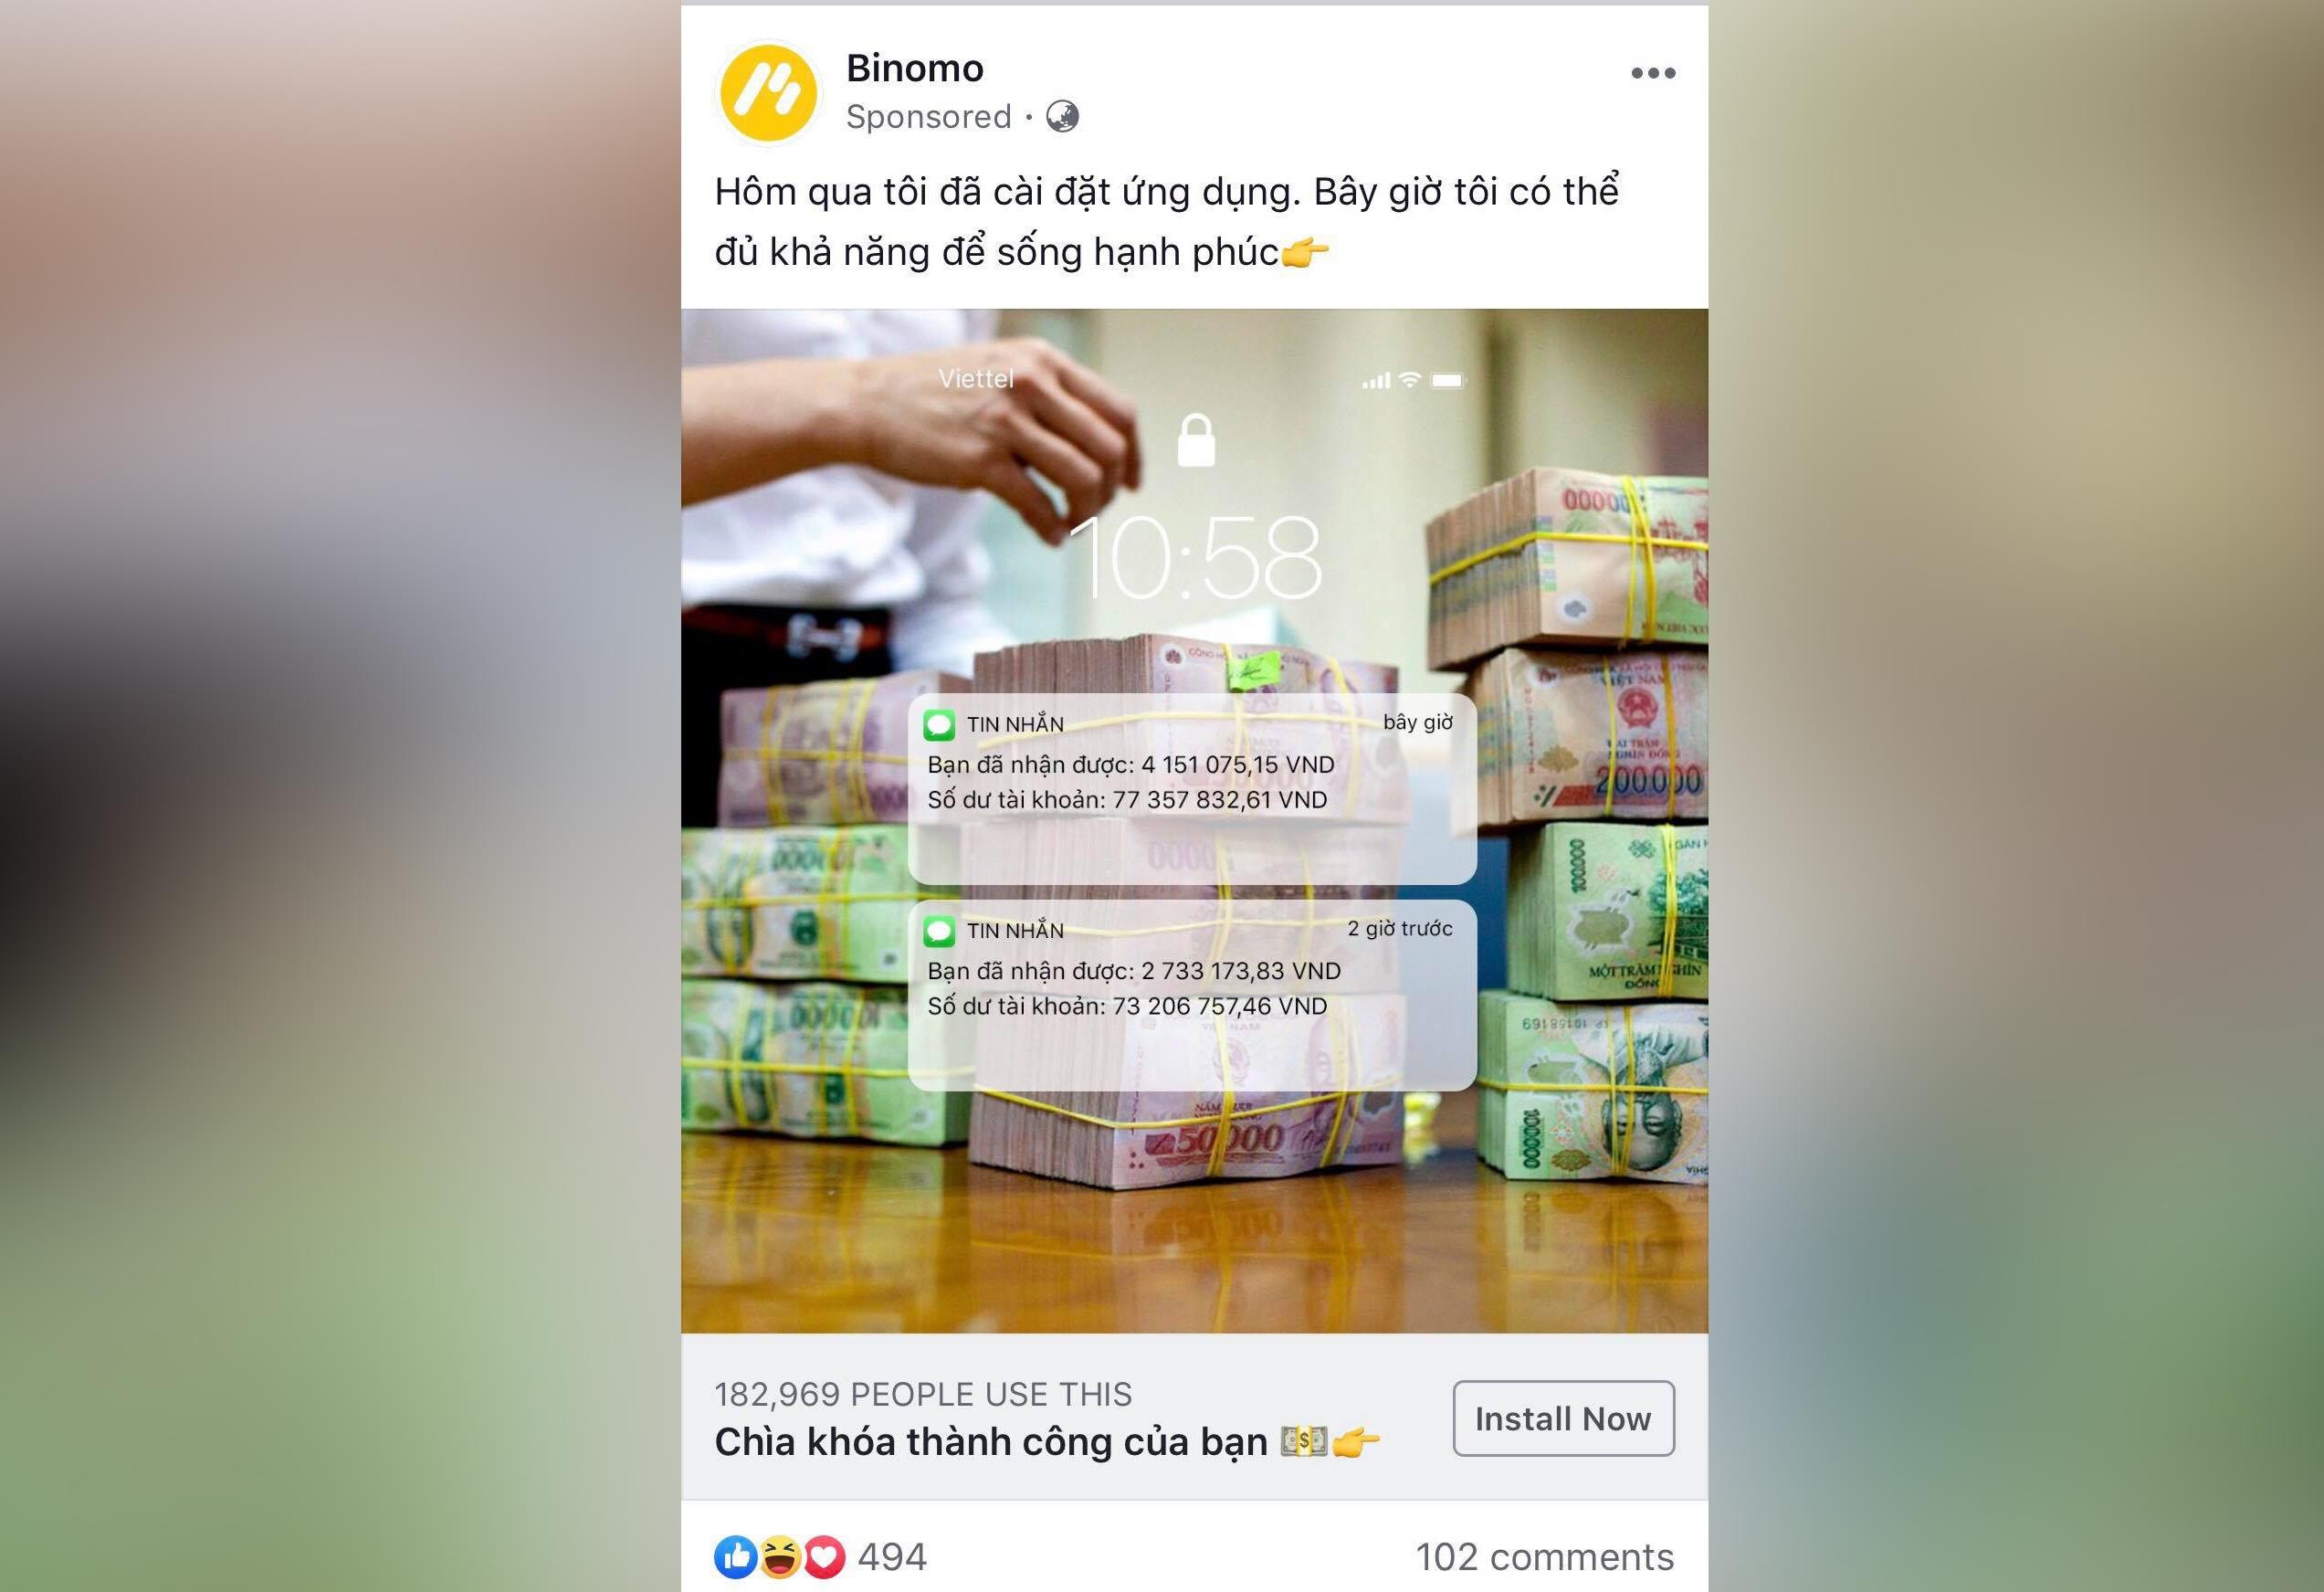Click the '182,969 PEOPLE USE THIS' text
Screen dimensions: 2324x1592
(923, 1394)
